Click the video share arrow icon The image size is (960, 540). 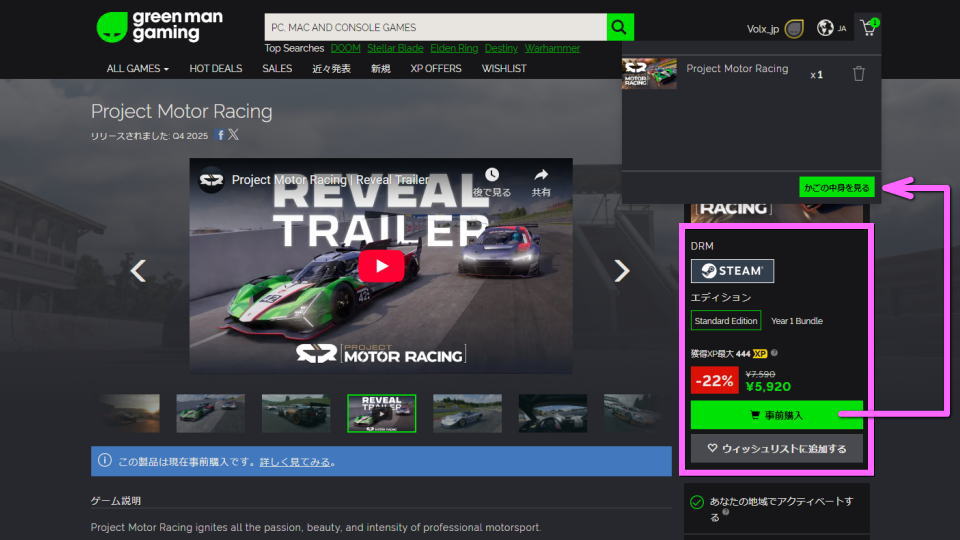coord(541,175)
